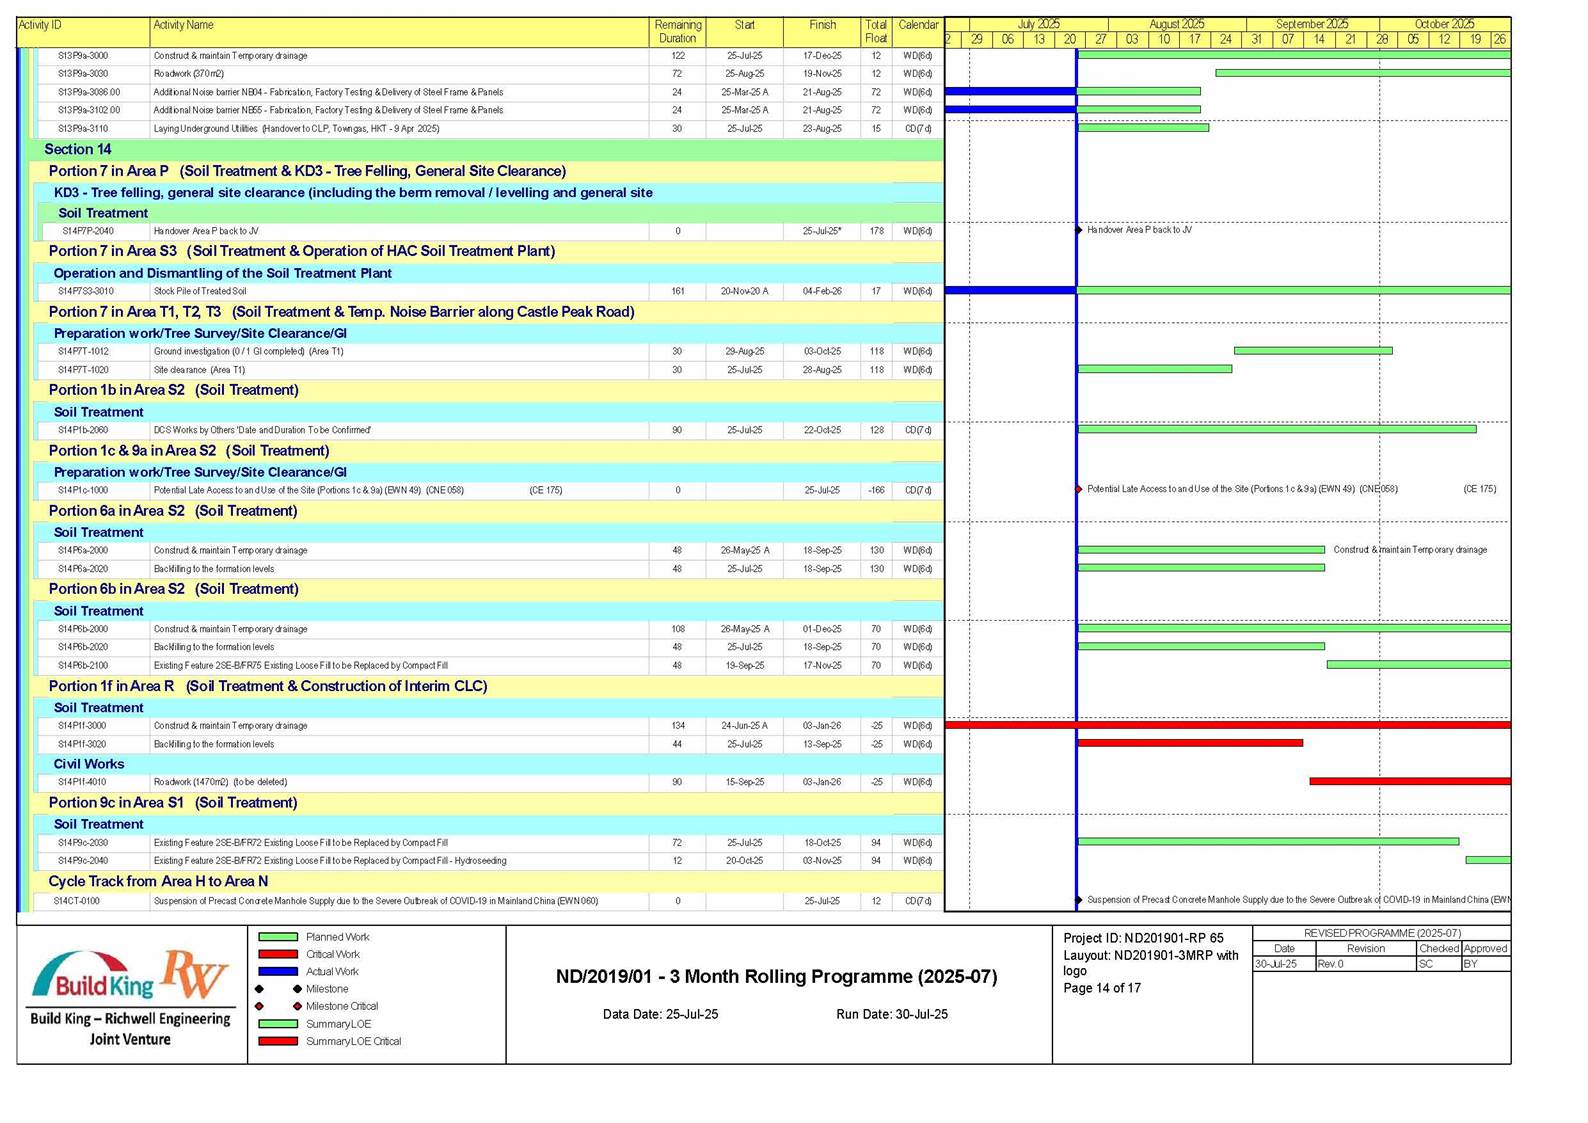This screenshot has height=1123, width=1588.
Task: Click the green Gantt bar for DCS Works
Action: tap(1277, 429)
